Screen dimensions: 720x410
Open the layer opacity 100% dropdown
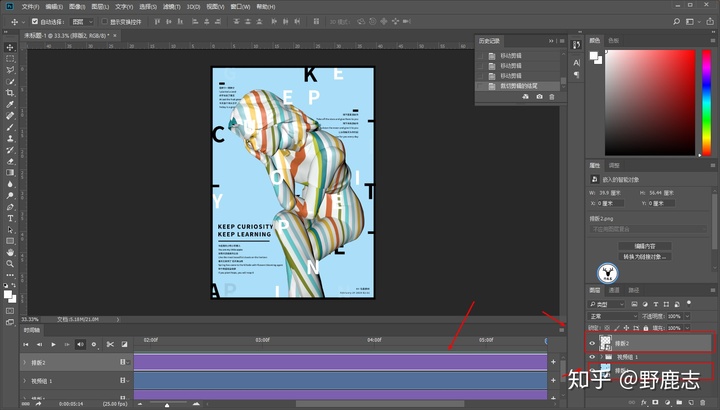point(687,316)
